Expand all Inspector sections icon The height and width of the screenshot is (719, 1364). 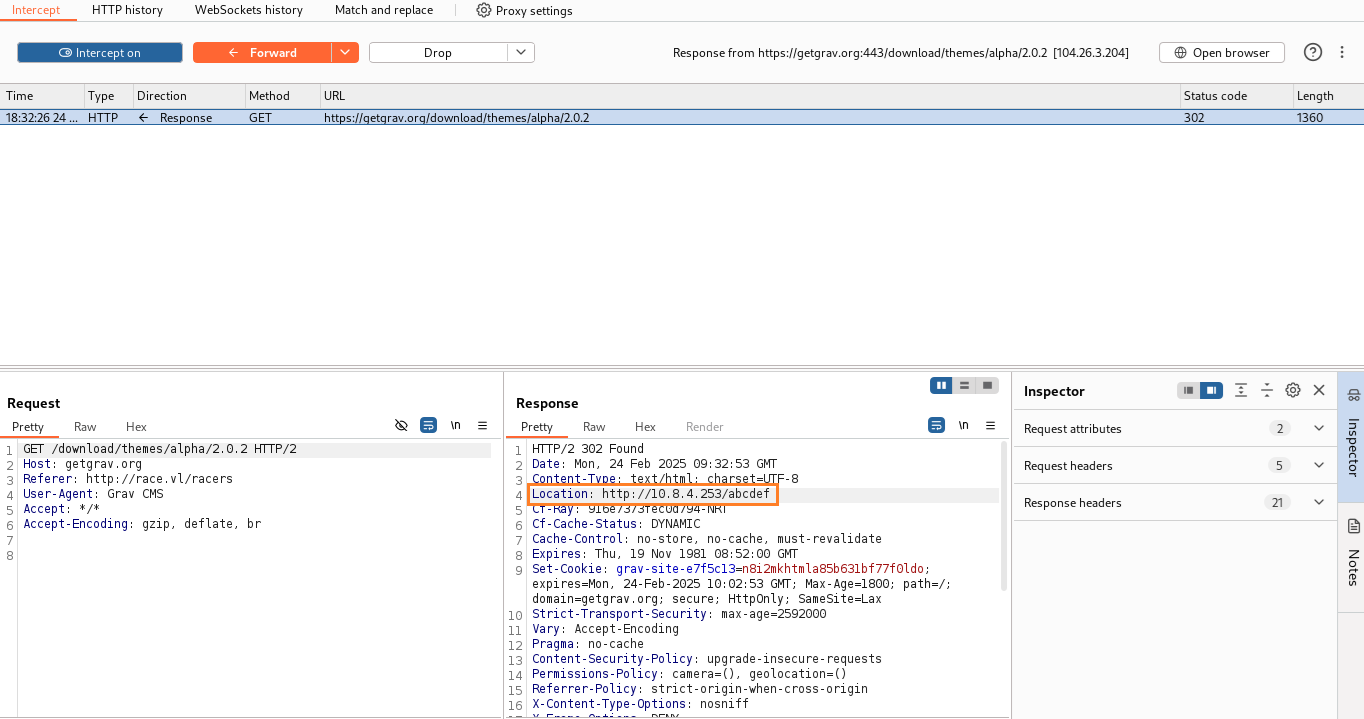(x=1241, y=390)
